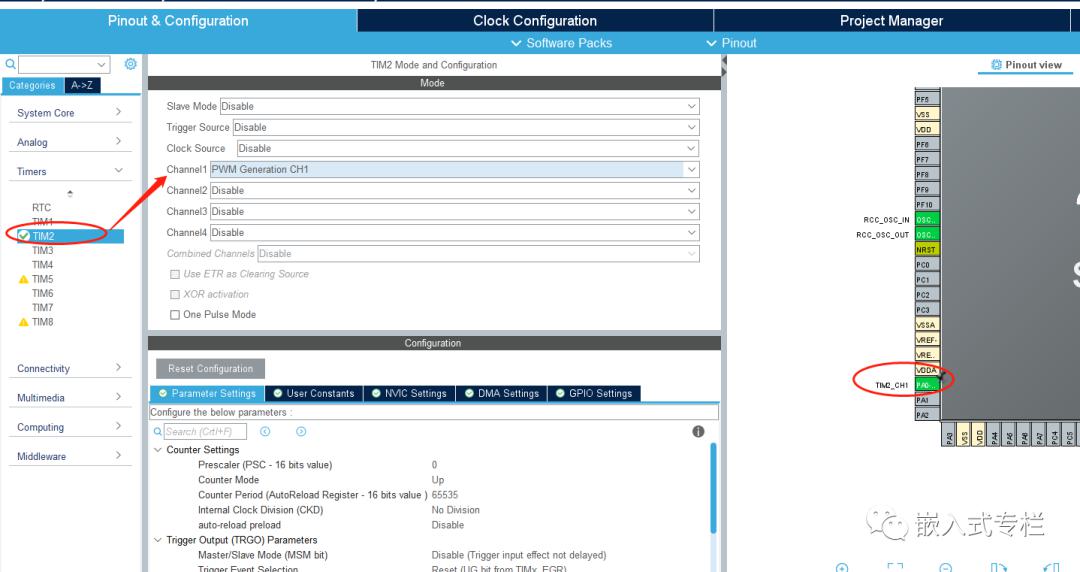The width and height of the screenshot is (1080, 572).
Task: Click the Pinout view chip icon
Action: pyautogui.click(x=996, y=65)
